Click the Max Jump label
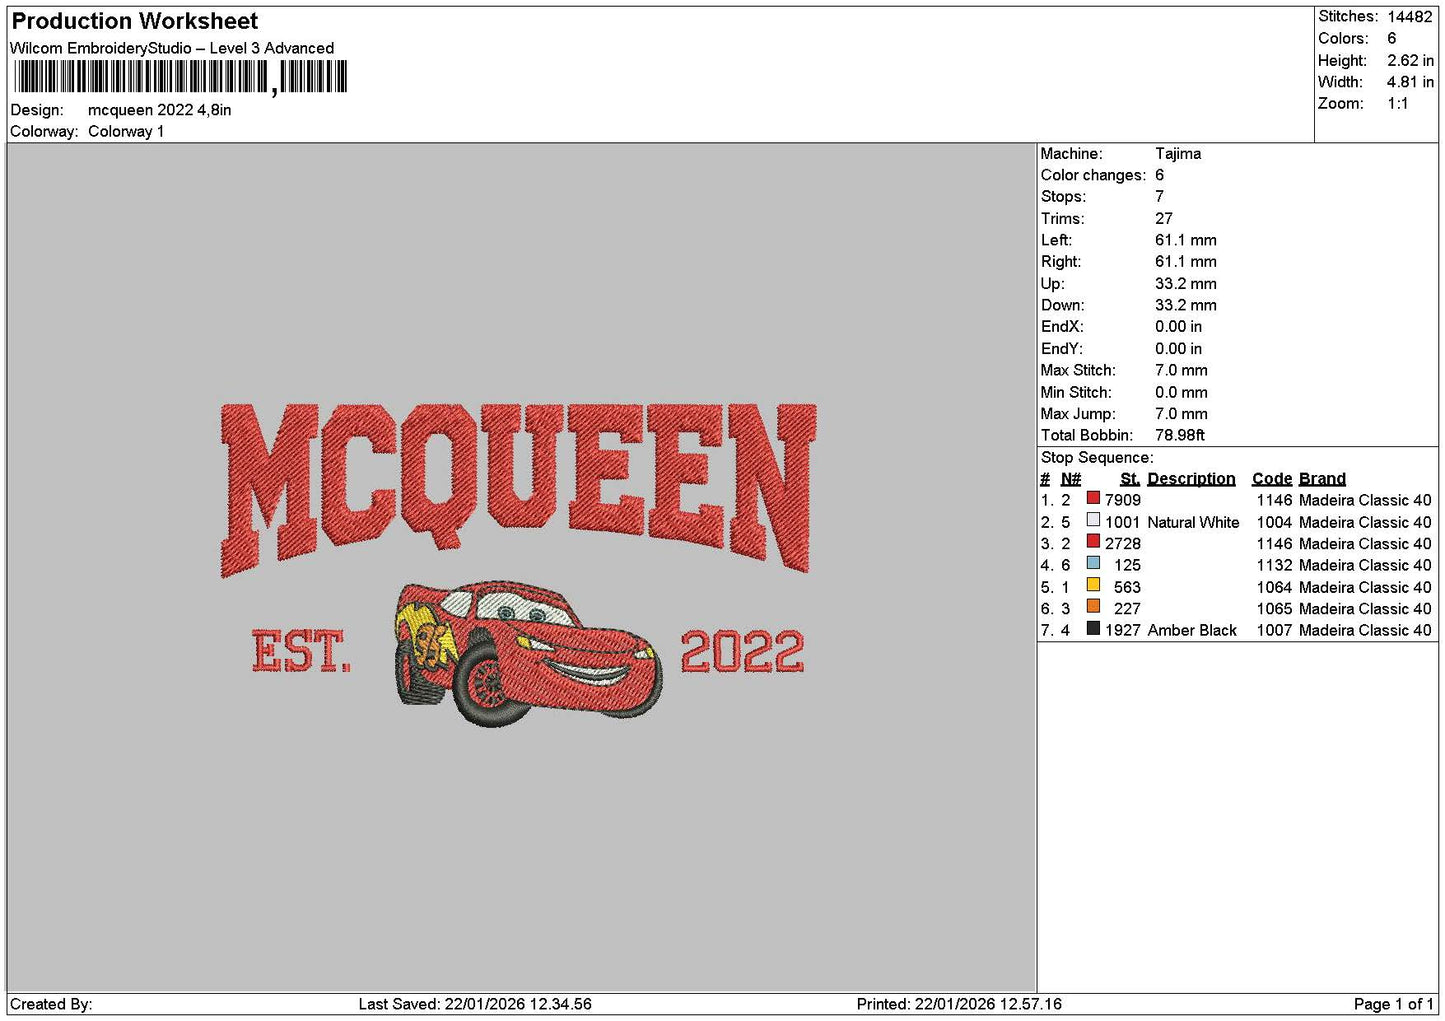1445x1021 pixels. click(1078, 414)
